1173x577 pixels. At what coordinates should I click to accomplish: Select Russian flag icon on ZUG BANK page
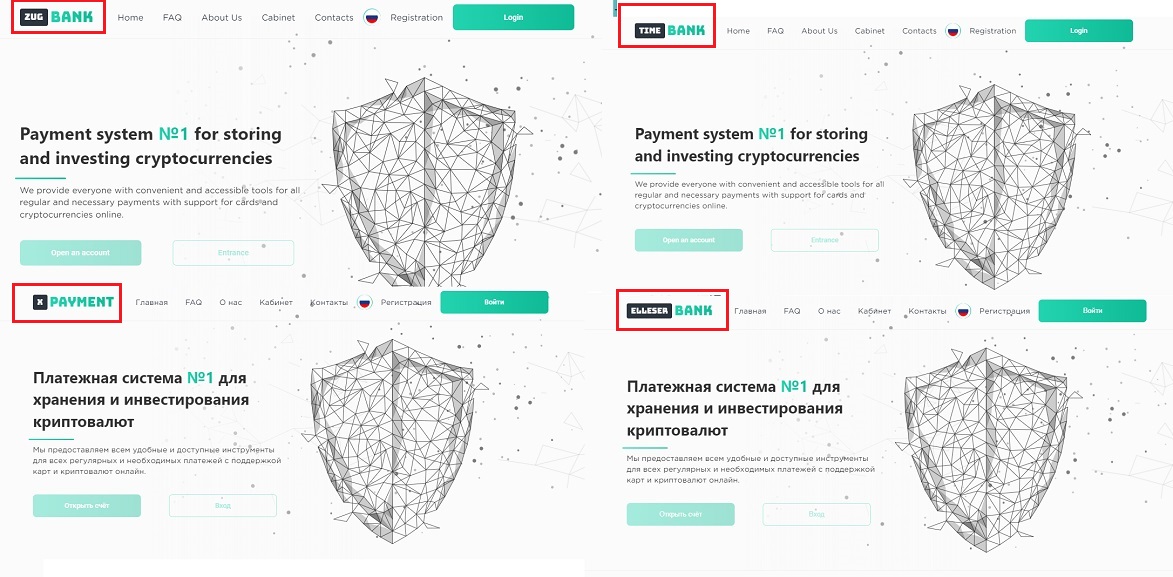(x=372, y=17)
